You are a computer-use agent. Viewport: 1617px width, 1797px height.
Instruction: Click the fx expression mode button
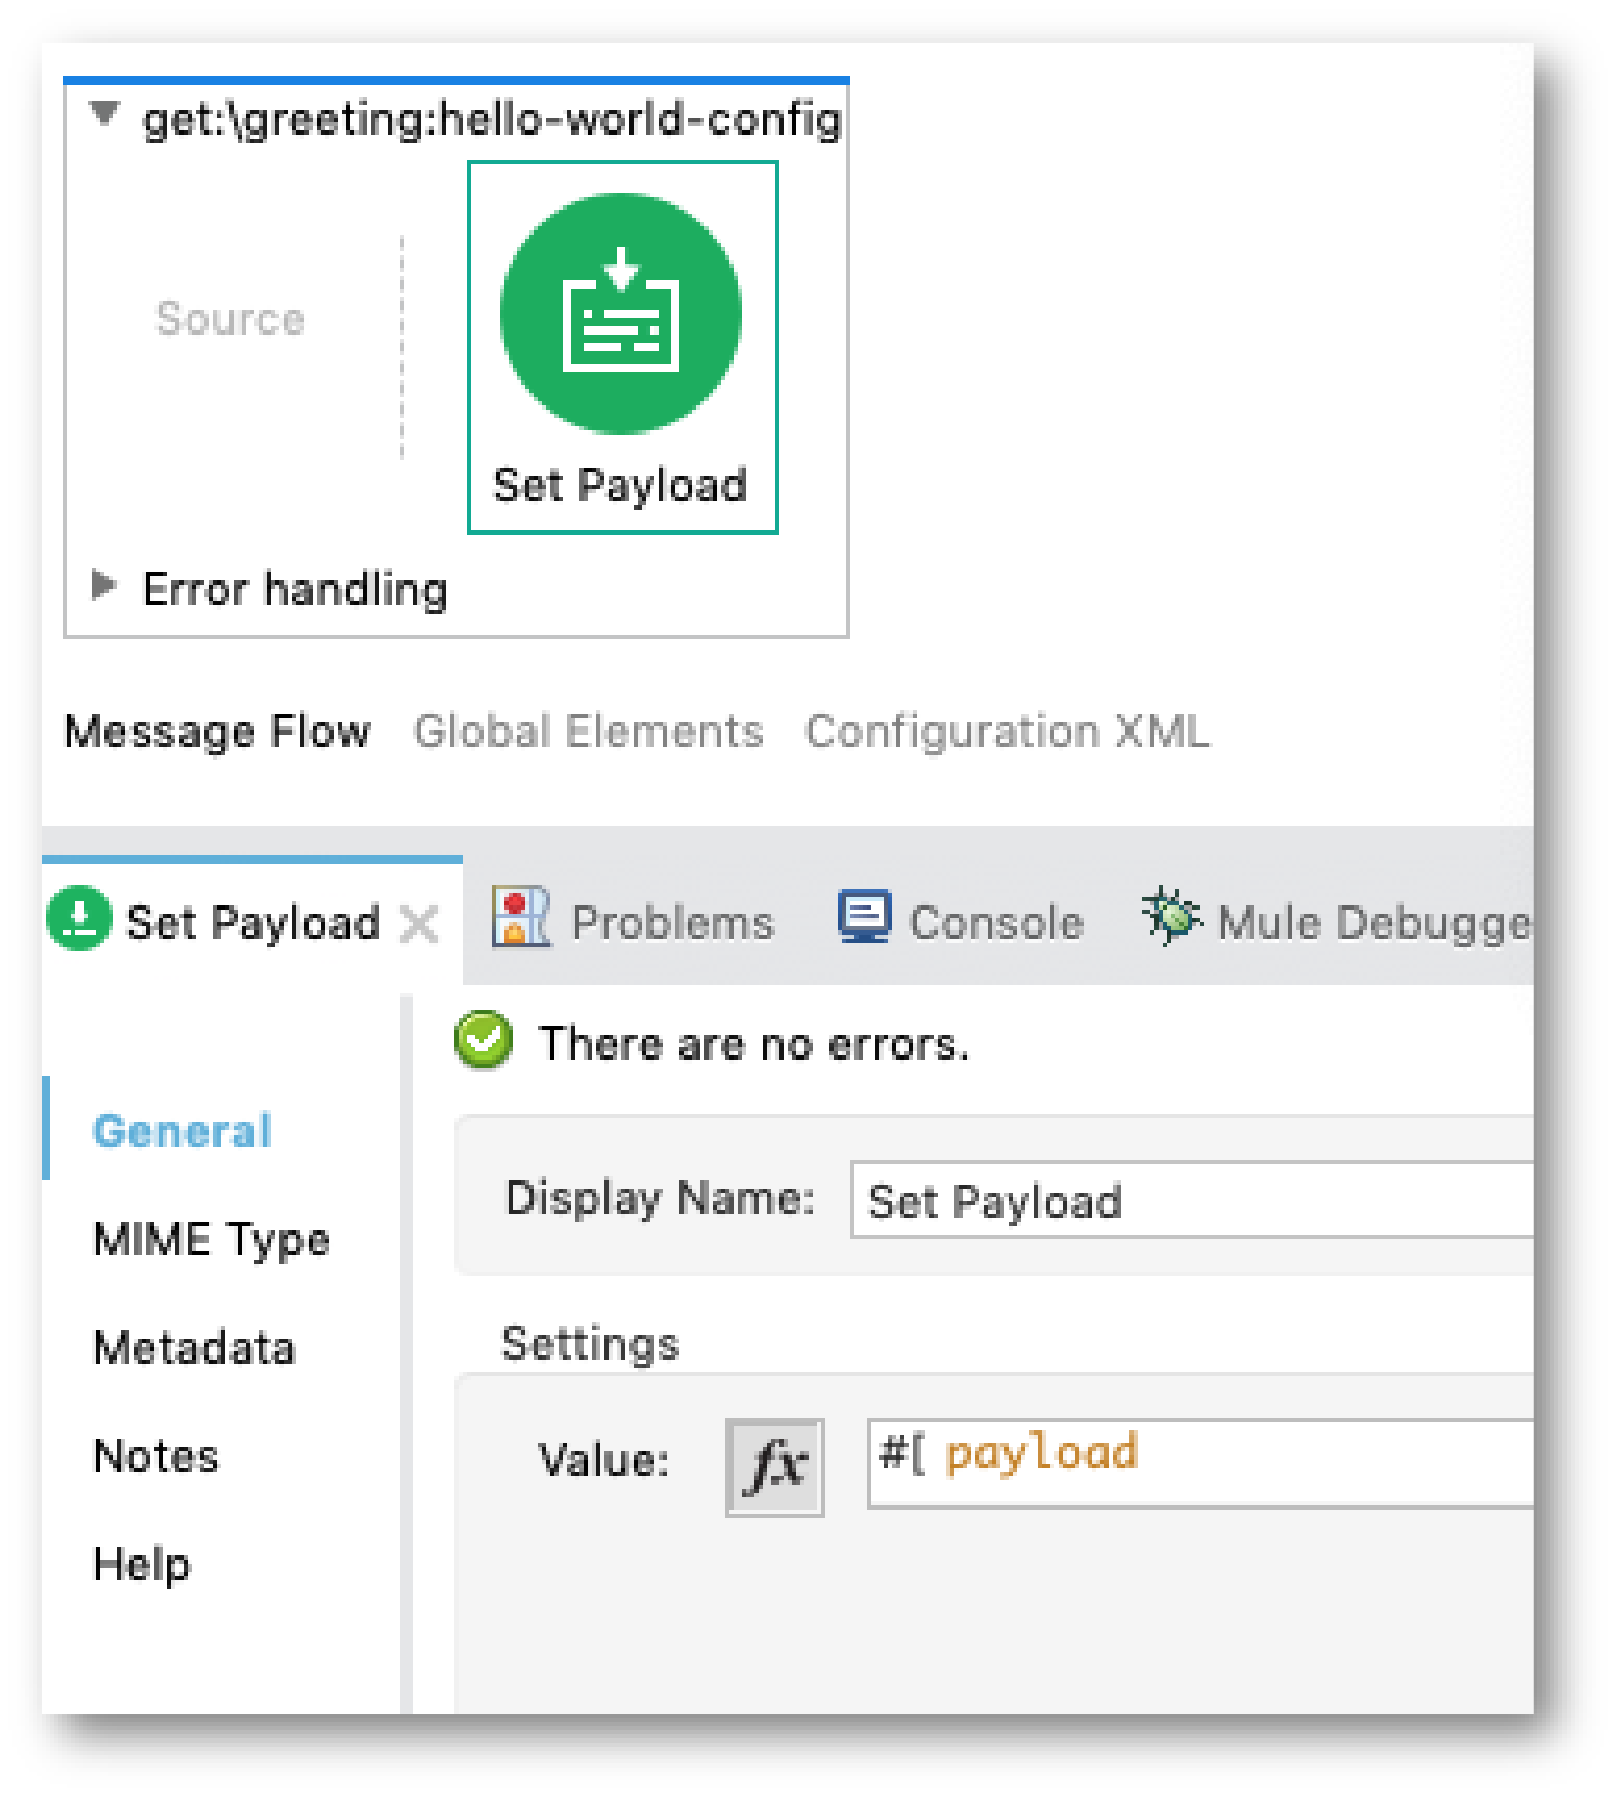(x=774, y=1463)
